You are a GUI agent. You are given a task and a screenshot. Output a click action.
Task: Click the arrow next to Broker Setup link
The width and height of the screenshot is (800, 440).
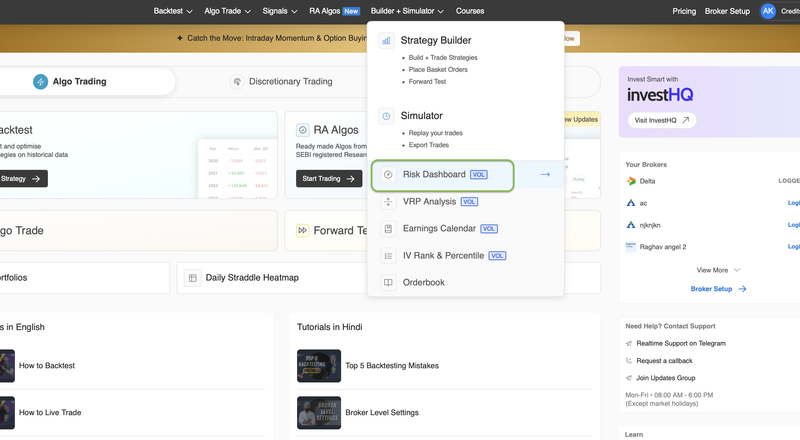coord(742,289)
